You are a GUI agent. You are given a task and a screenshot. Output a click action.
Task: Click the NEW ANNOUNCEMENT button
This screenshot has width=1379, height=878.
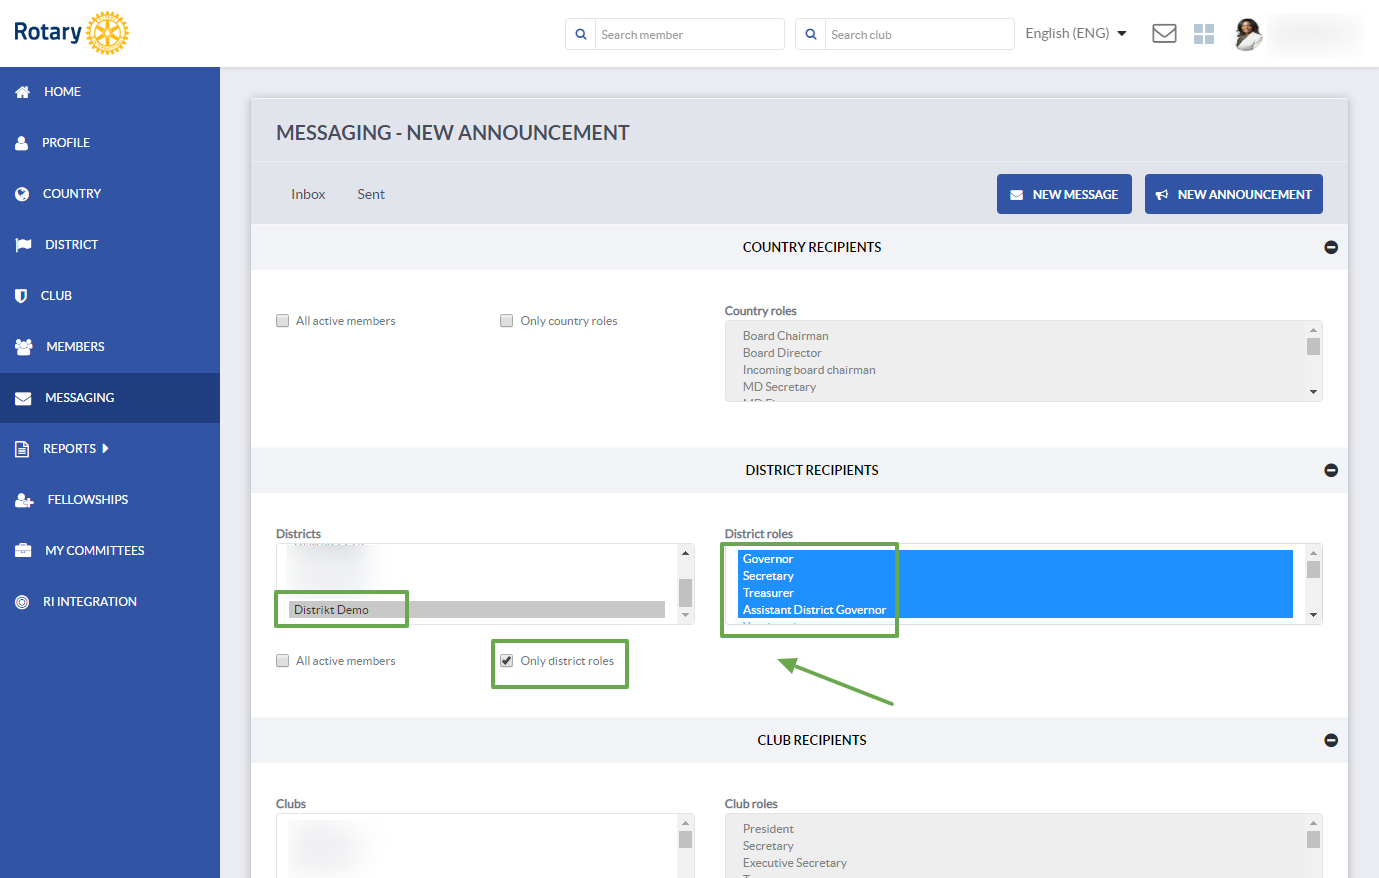click(1234, 194)
